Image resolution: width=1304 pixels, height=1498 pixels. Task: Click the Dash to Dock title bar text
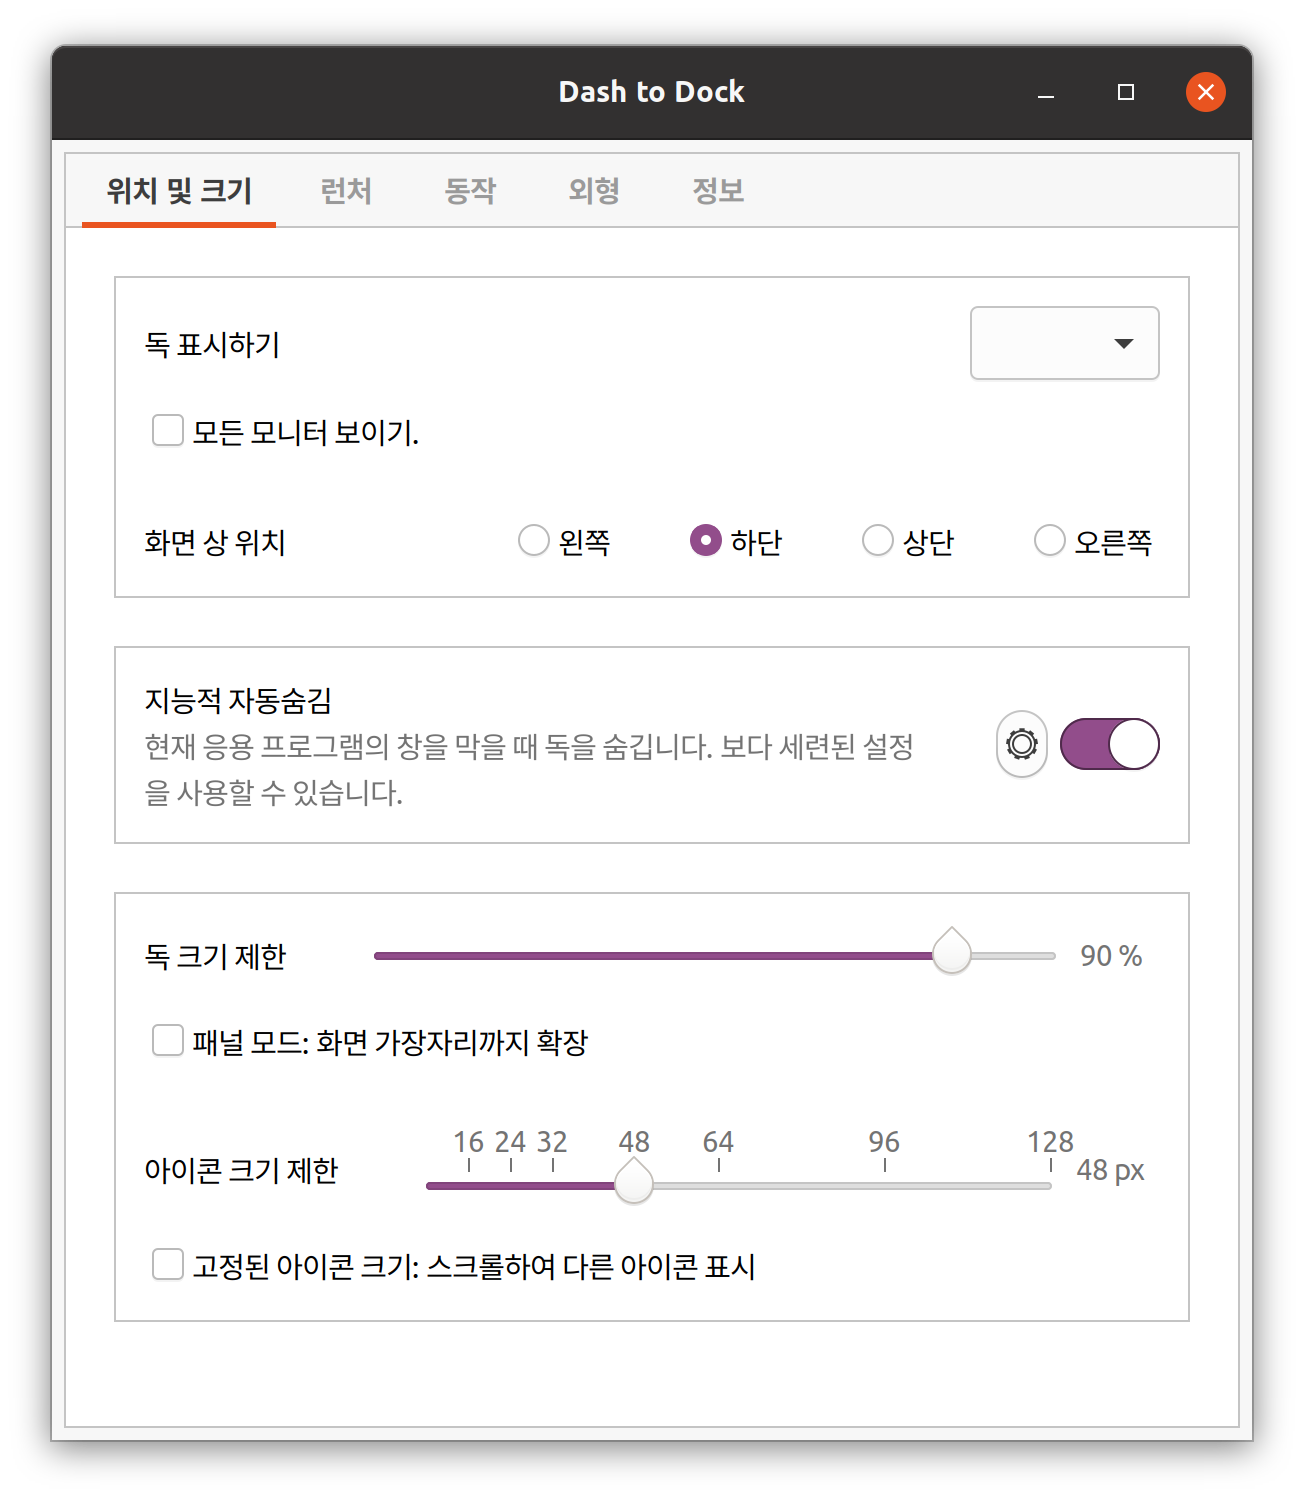pos(652,92)
